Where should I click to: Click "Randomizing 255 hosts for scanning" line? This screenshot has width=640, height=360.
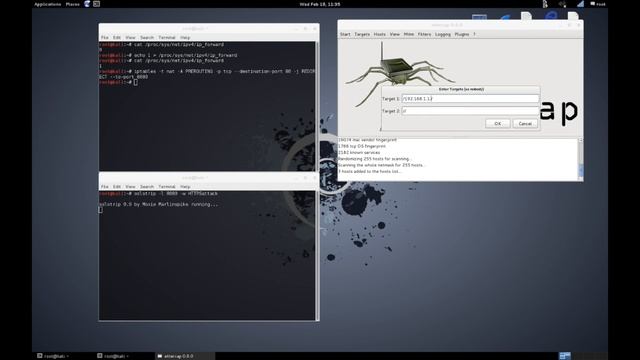coord(374,159)
